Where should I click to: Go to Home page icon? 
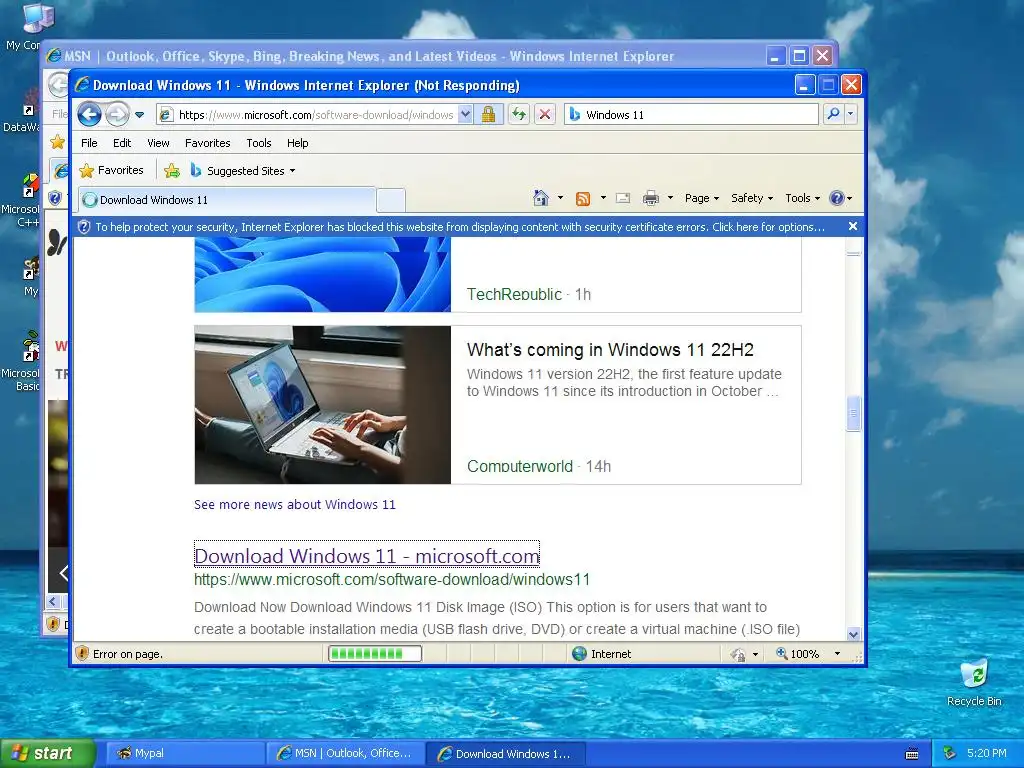(541, 198)
